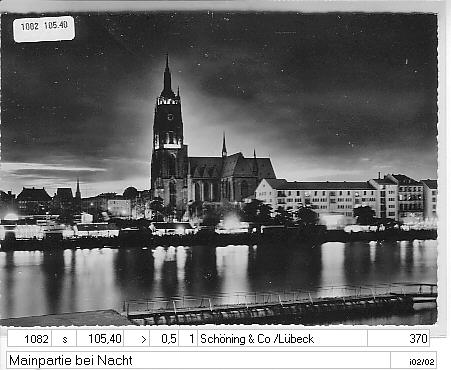Click the 105,40 value field
This screenshot has width=451, height=370.
[x=100, y=339]
